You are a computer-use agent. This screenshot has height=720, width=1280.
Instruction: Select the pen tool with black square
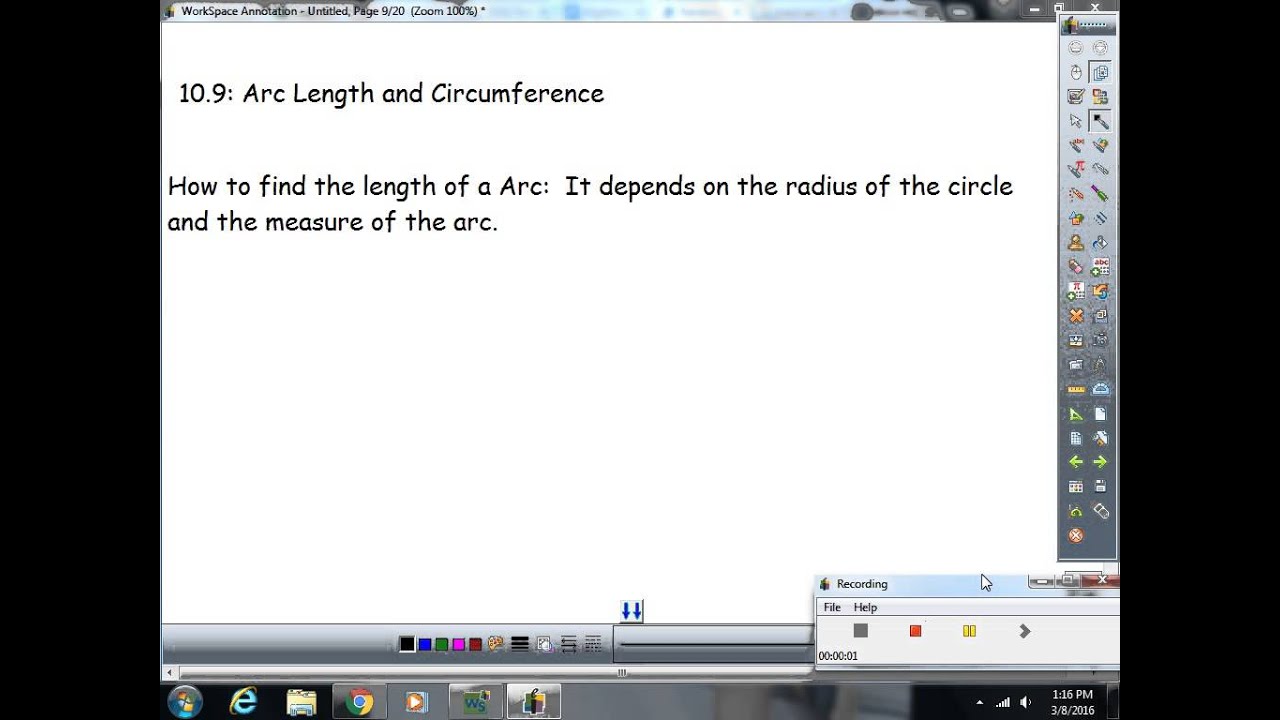(1100, 121)
